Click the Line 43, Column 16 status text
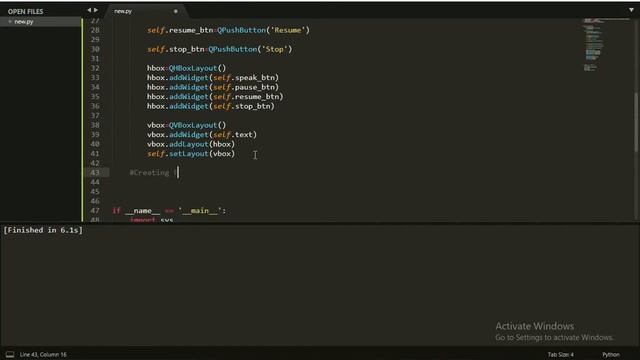This screenshot has width=640, height=360. tap(43, 354)
